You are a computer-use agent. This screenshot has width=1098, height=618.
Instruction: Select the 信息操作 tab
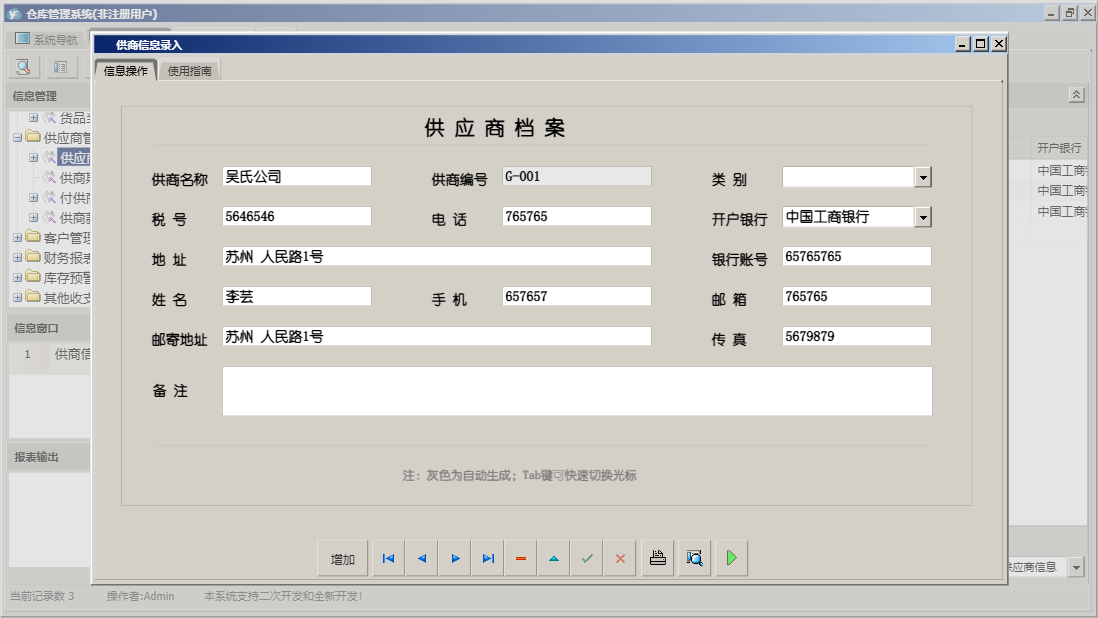click(x=126, y=71)
